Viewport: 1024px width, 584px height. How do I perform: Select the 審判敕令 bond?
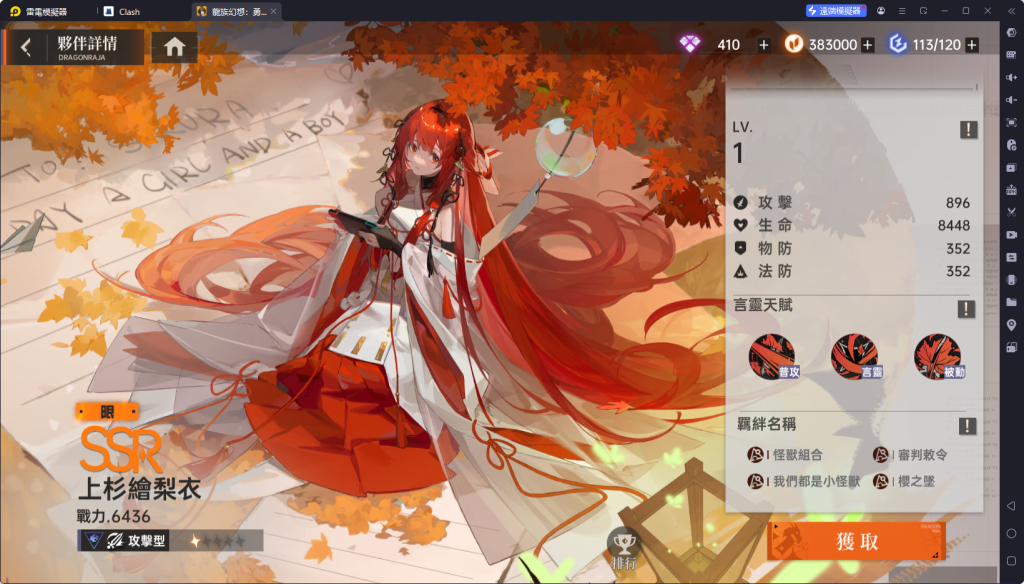coord(910,455)
